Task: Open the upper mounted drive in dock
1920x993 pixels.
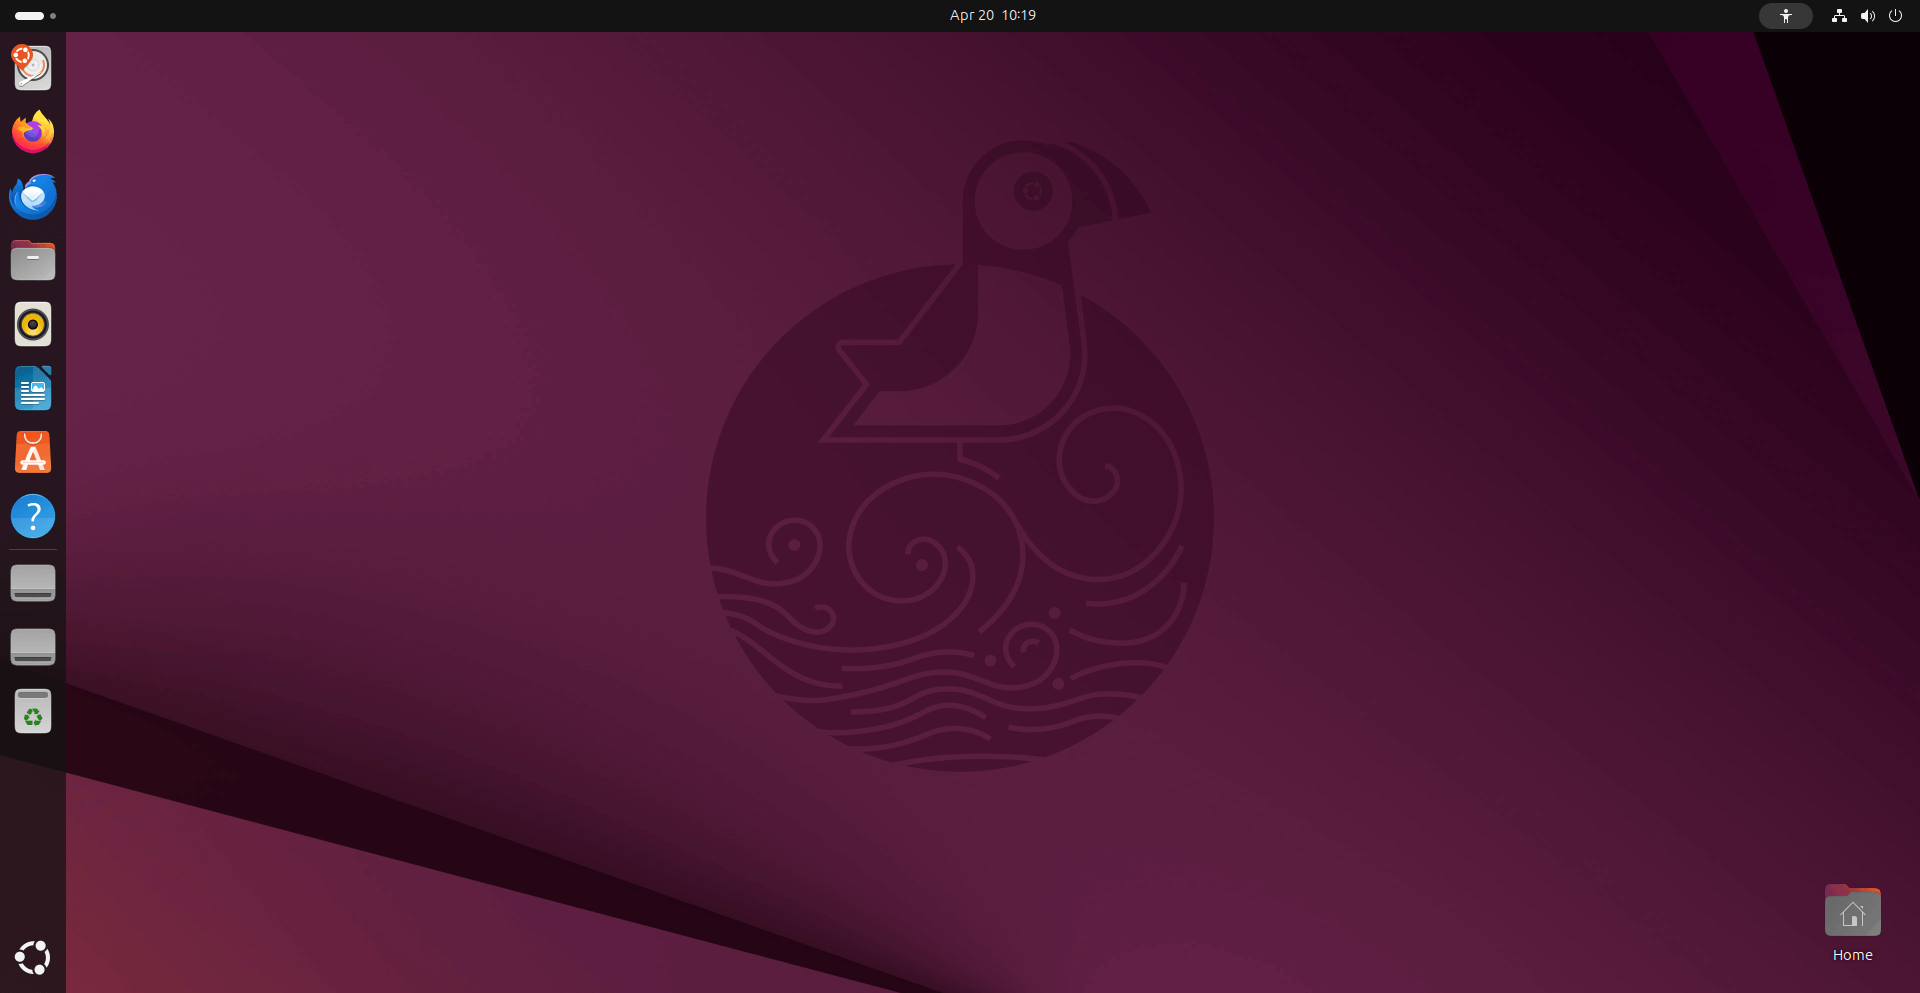Action: (33, 583)
